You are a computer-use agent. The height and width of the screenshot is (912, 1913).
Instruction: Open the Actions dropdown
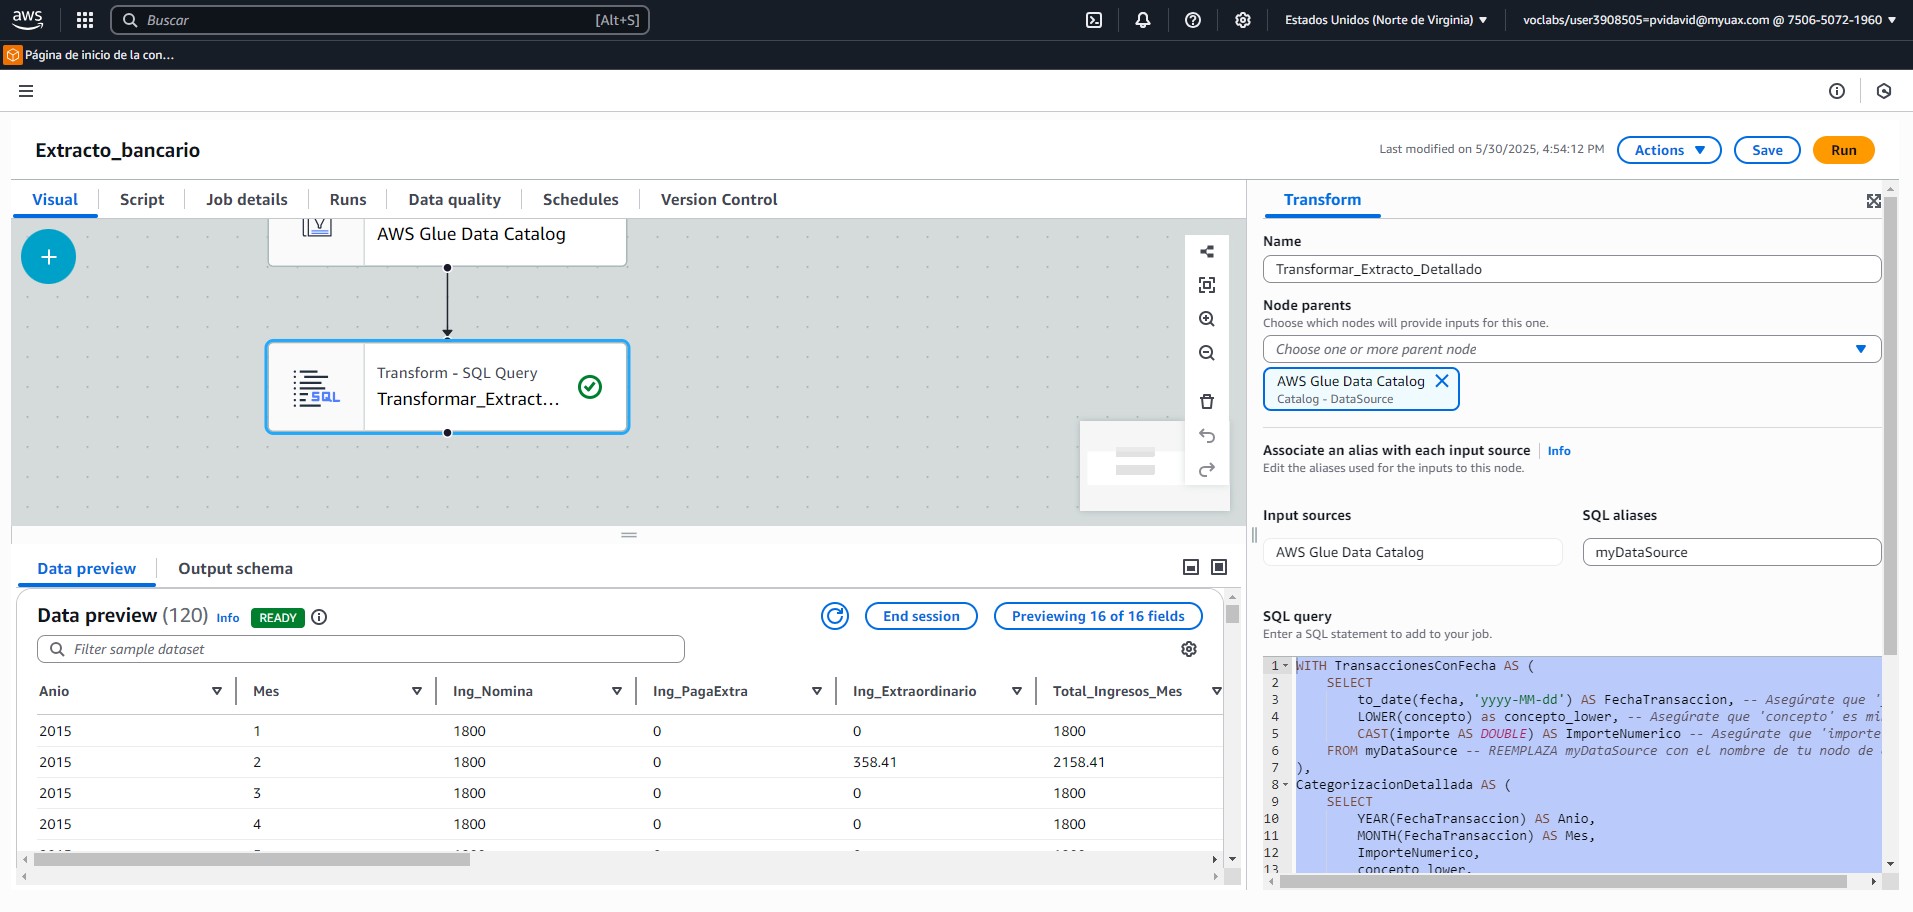[1669, 150]
